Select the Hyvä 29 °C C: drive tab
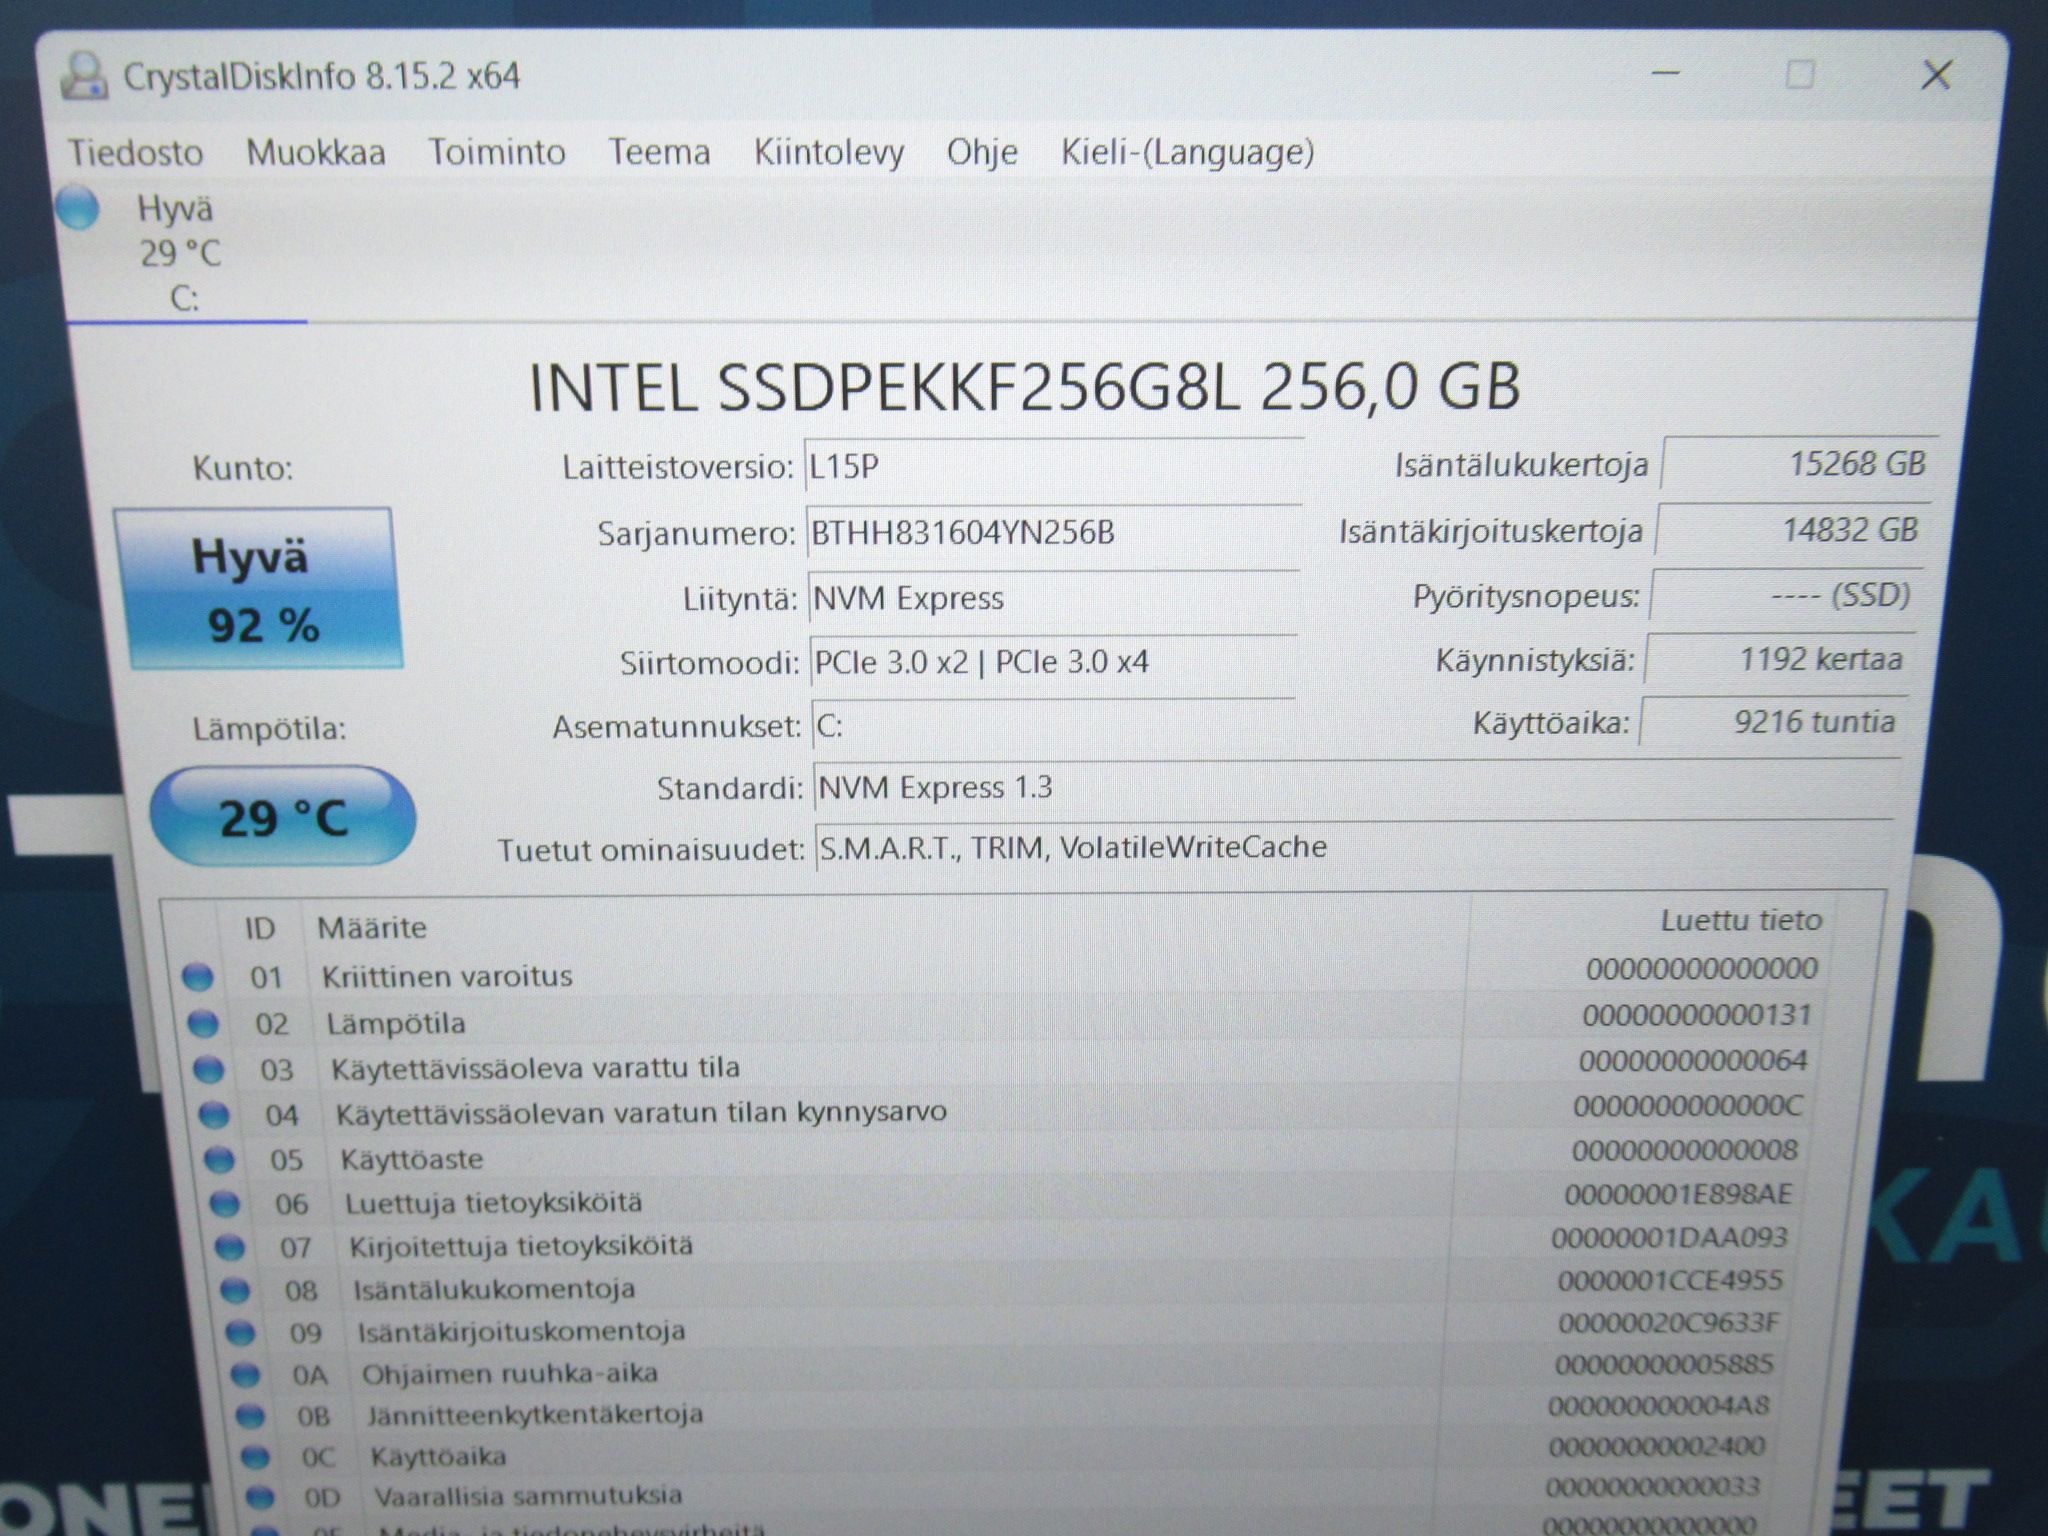Viewport: 2048px width, 1536px height. coord(180,252)
